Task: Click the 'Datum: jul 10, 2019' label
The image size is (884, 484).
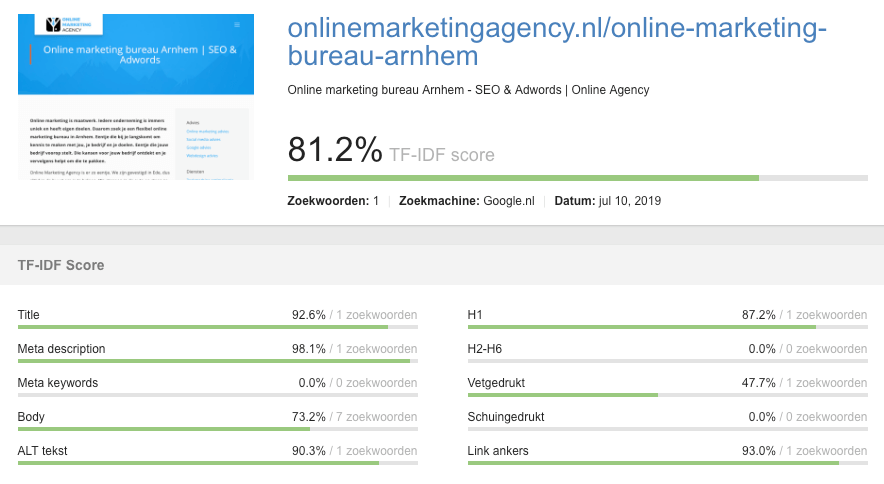Action: click(x=608, y=201)
